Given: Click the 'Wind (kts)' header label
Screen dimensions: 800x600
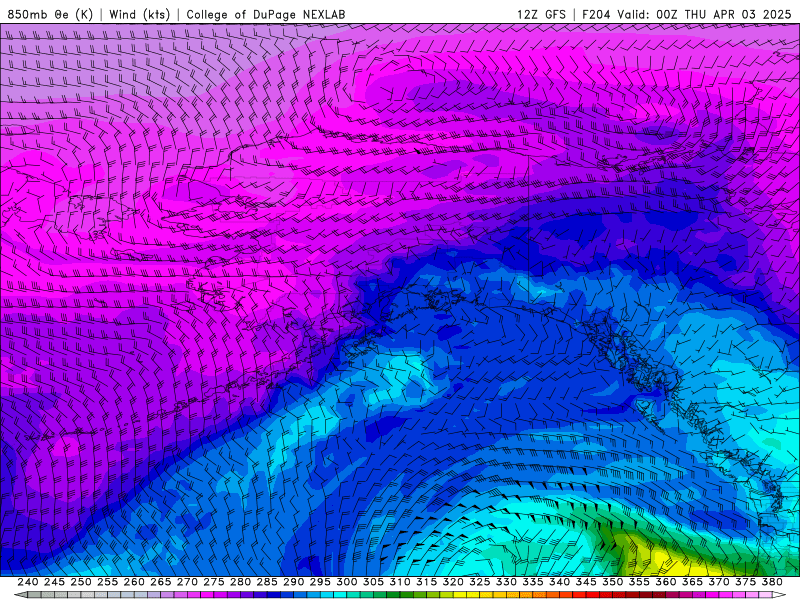Looking at the screenshot, I should point(140,14).
